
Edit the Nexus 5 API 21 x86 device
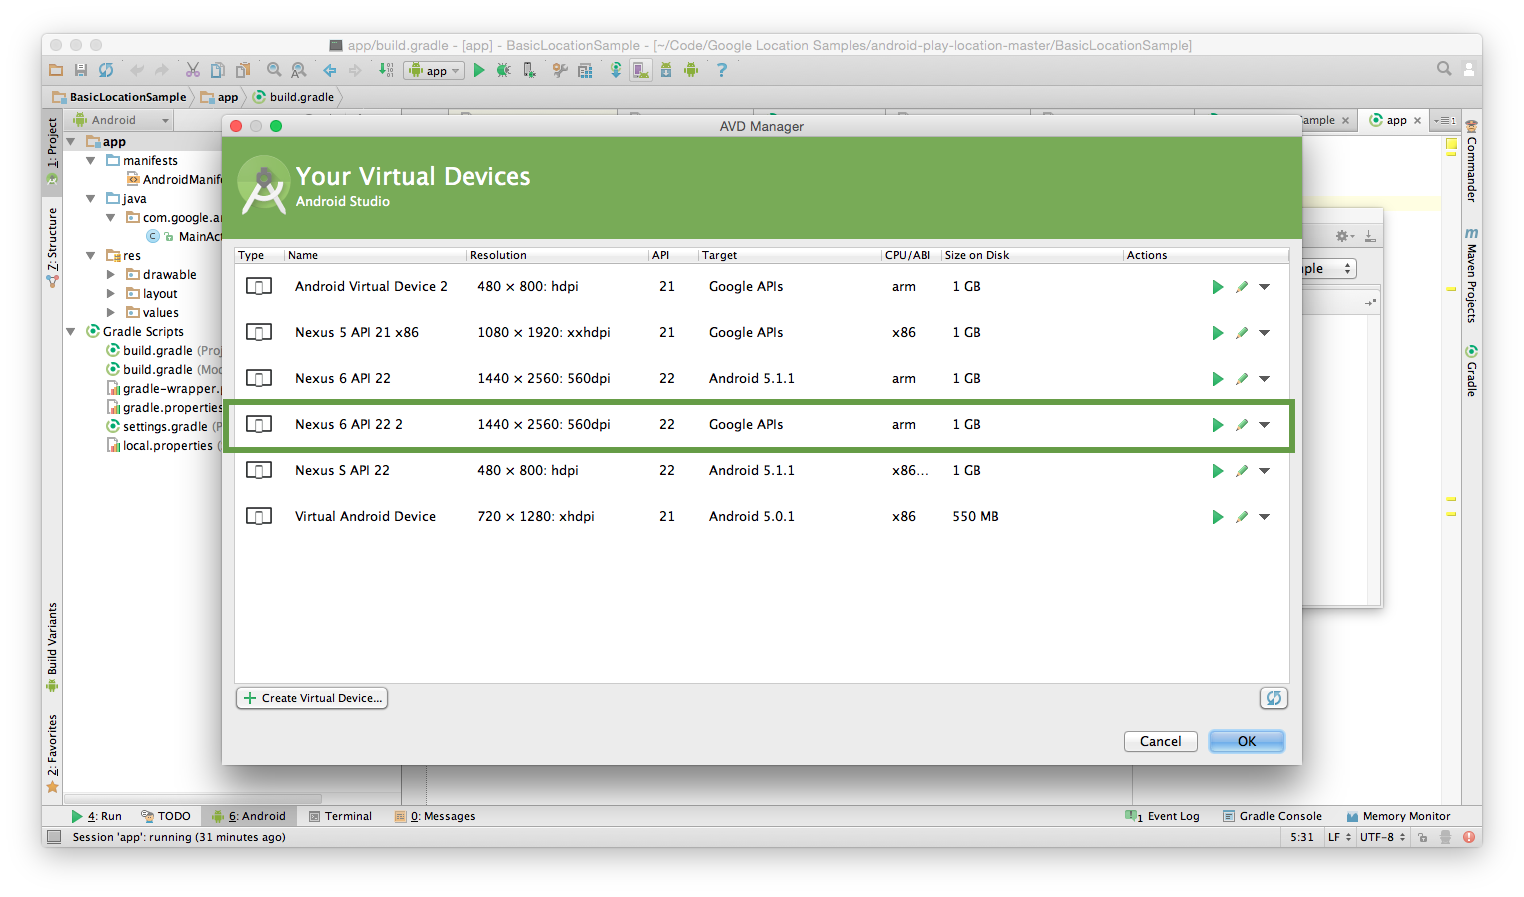(x=1241, y=333)
